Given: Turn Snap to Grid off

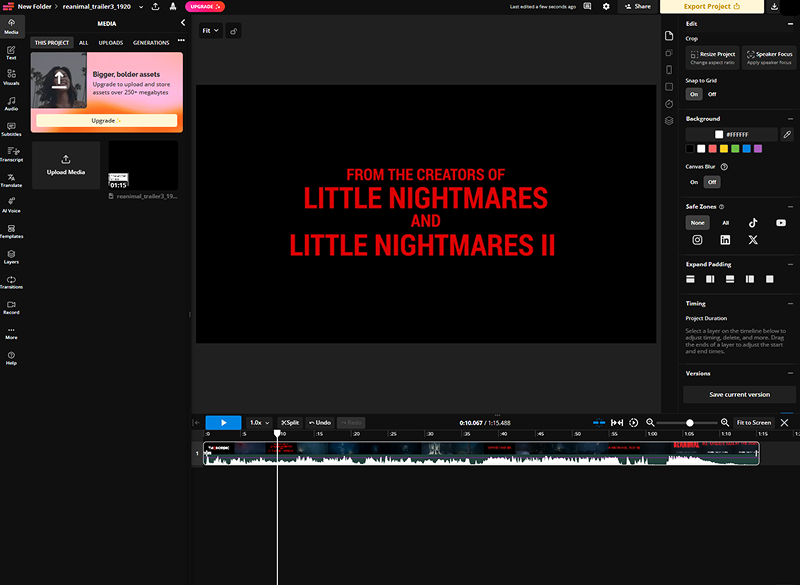Looking at the screenshot, I should click(712, 94).
